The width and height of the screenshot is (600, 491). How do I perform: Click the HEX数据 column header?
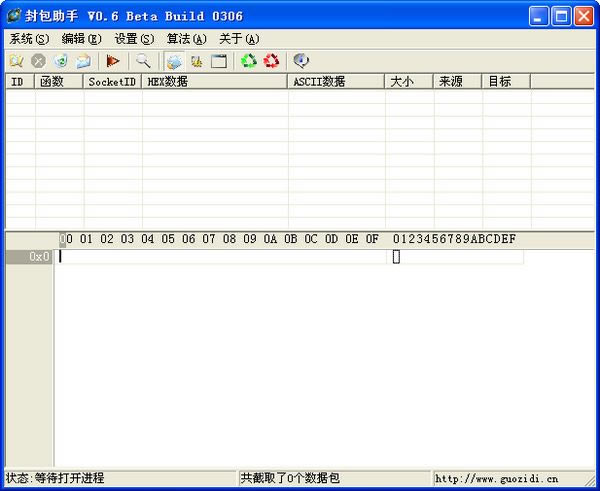click(215, 82)
